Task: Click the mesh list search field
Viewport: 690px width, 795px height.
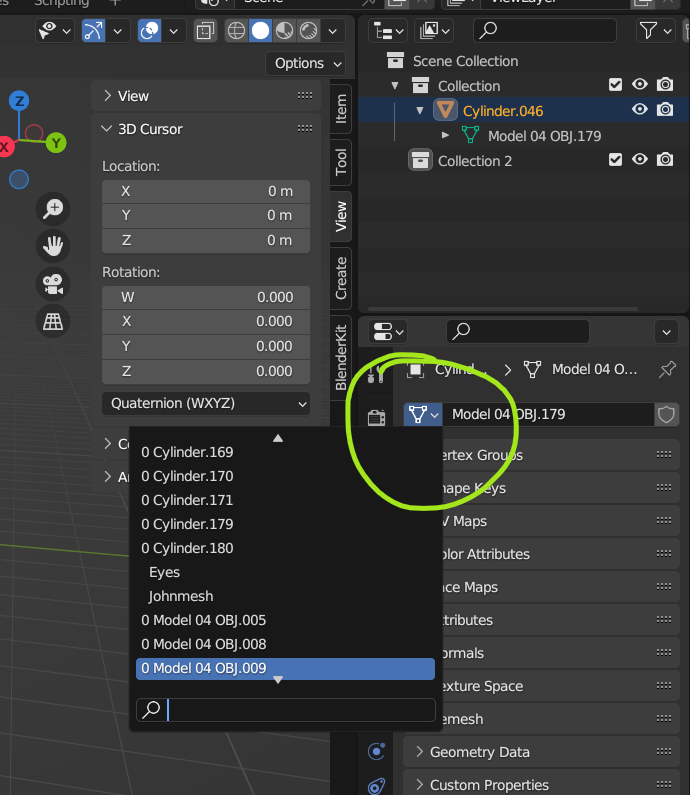Action: 286,710
